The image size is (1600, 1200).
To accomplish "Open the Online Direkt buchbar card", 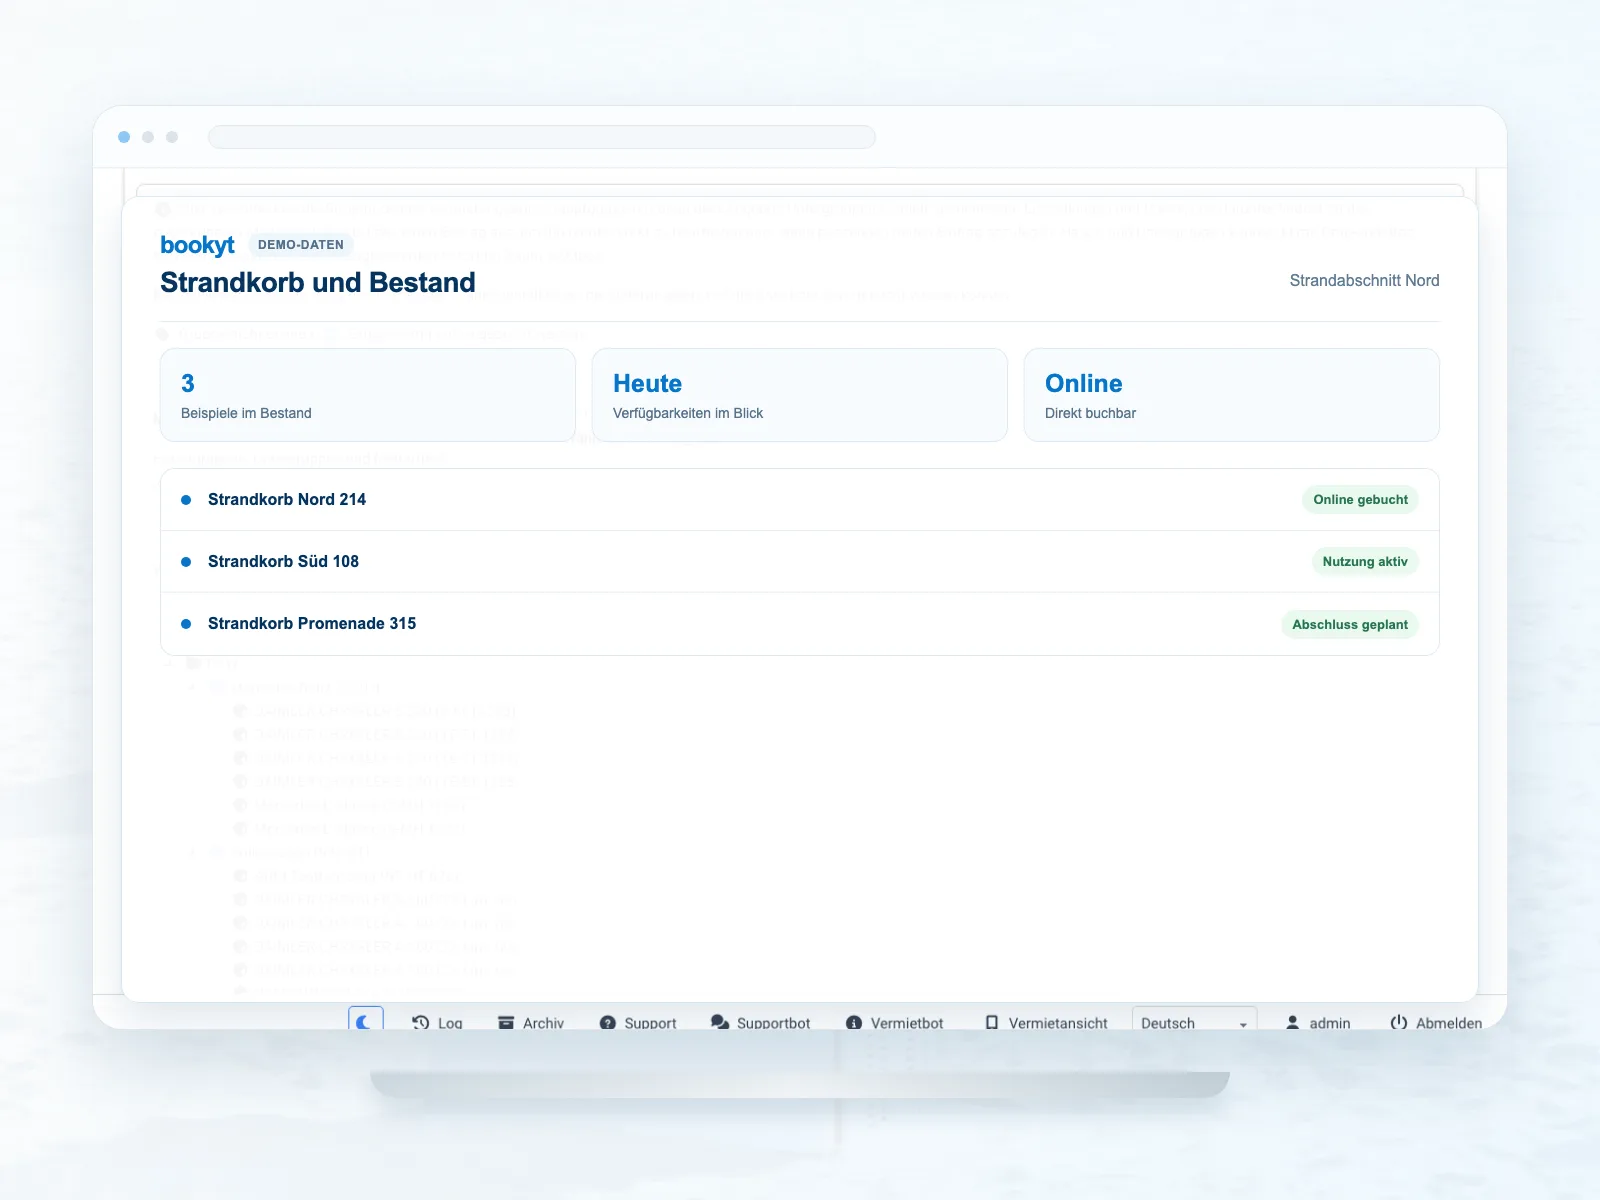I will pos(1232,395).
